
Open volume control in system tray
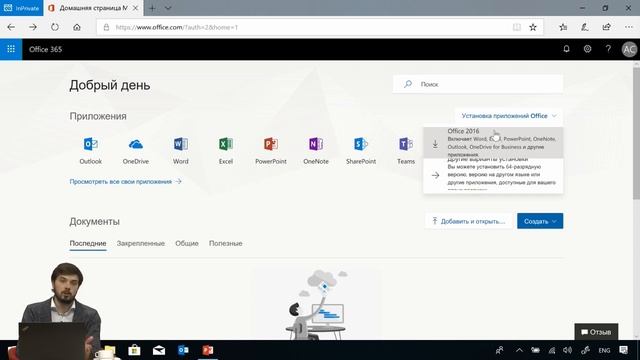[x=567, y=350]
